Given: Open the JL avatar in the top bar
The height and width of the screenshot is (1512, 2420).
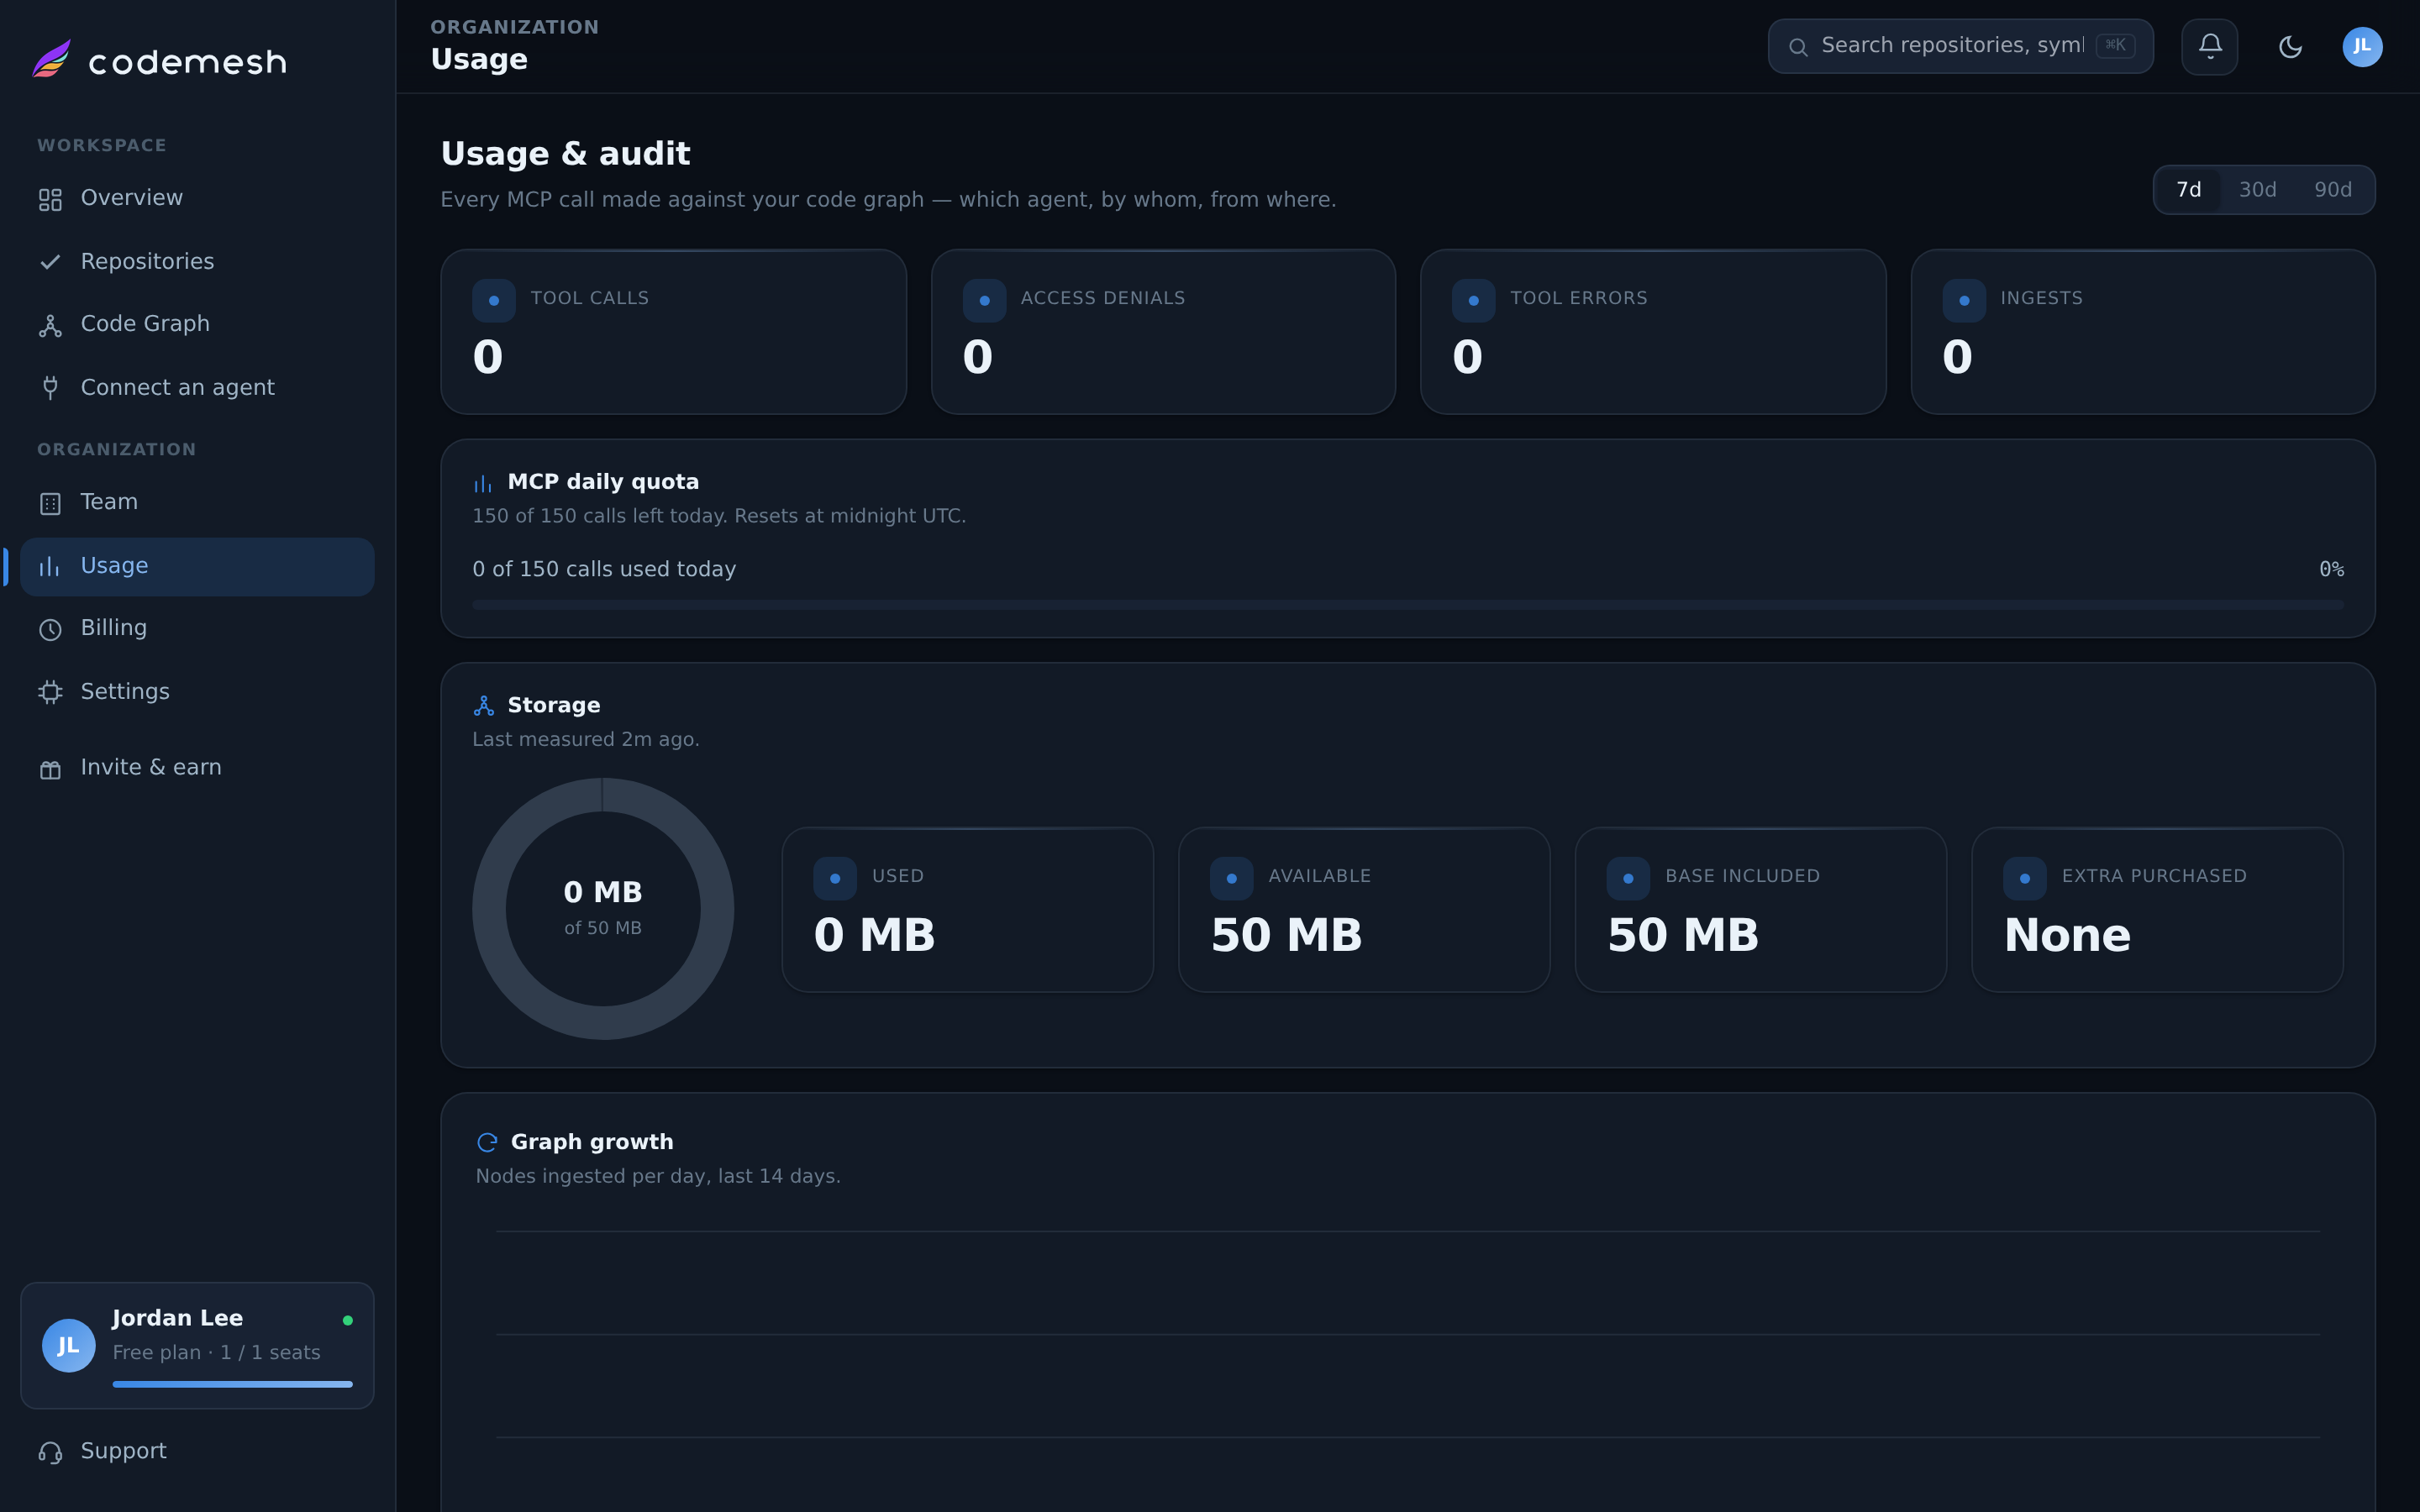Looking at the screenshot, I should click(x=2362, y=47).
